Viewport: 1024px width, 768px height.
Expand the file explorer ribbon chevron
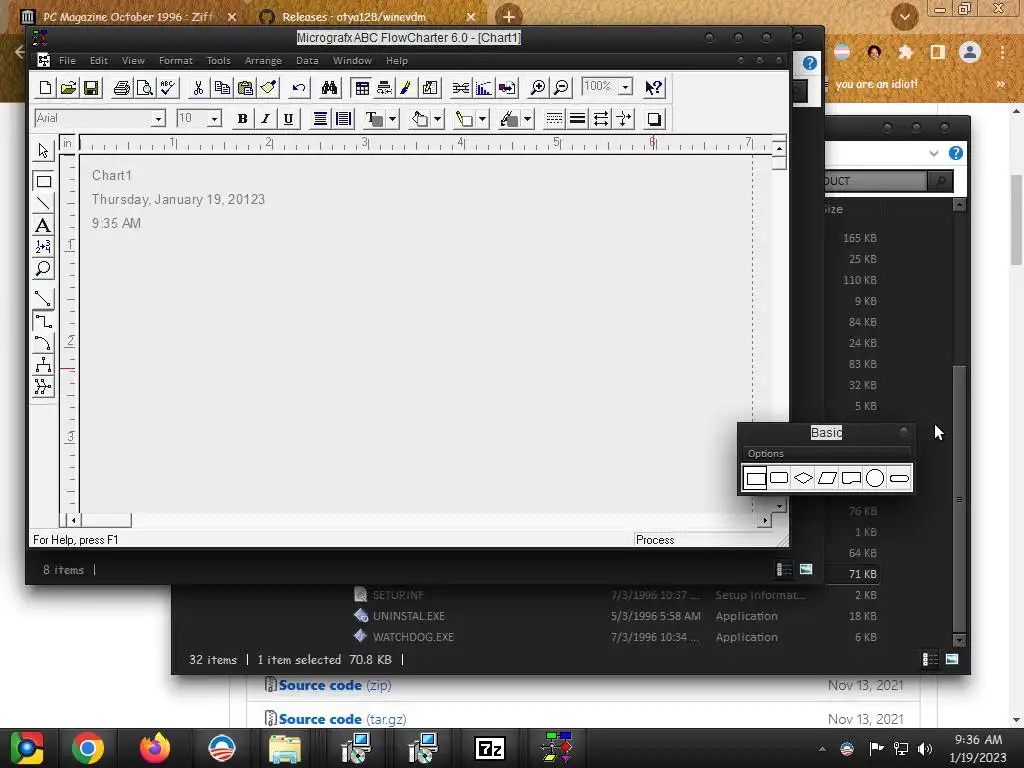933,153
